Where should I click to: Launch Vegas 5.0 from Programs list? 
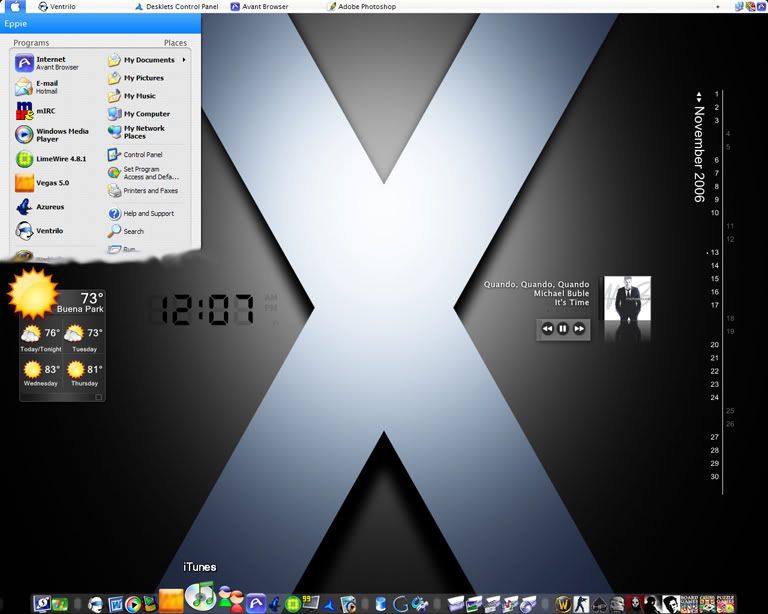coord(42,183)
